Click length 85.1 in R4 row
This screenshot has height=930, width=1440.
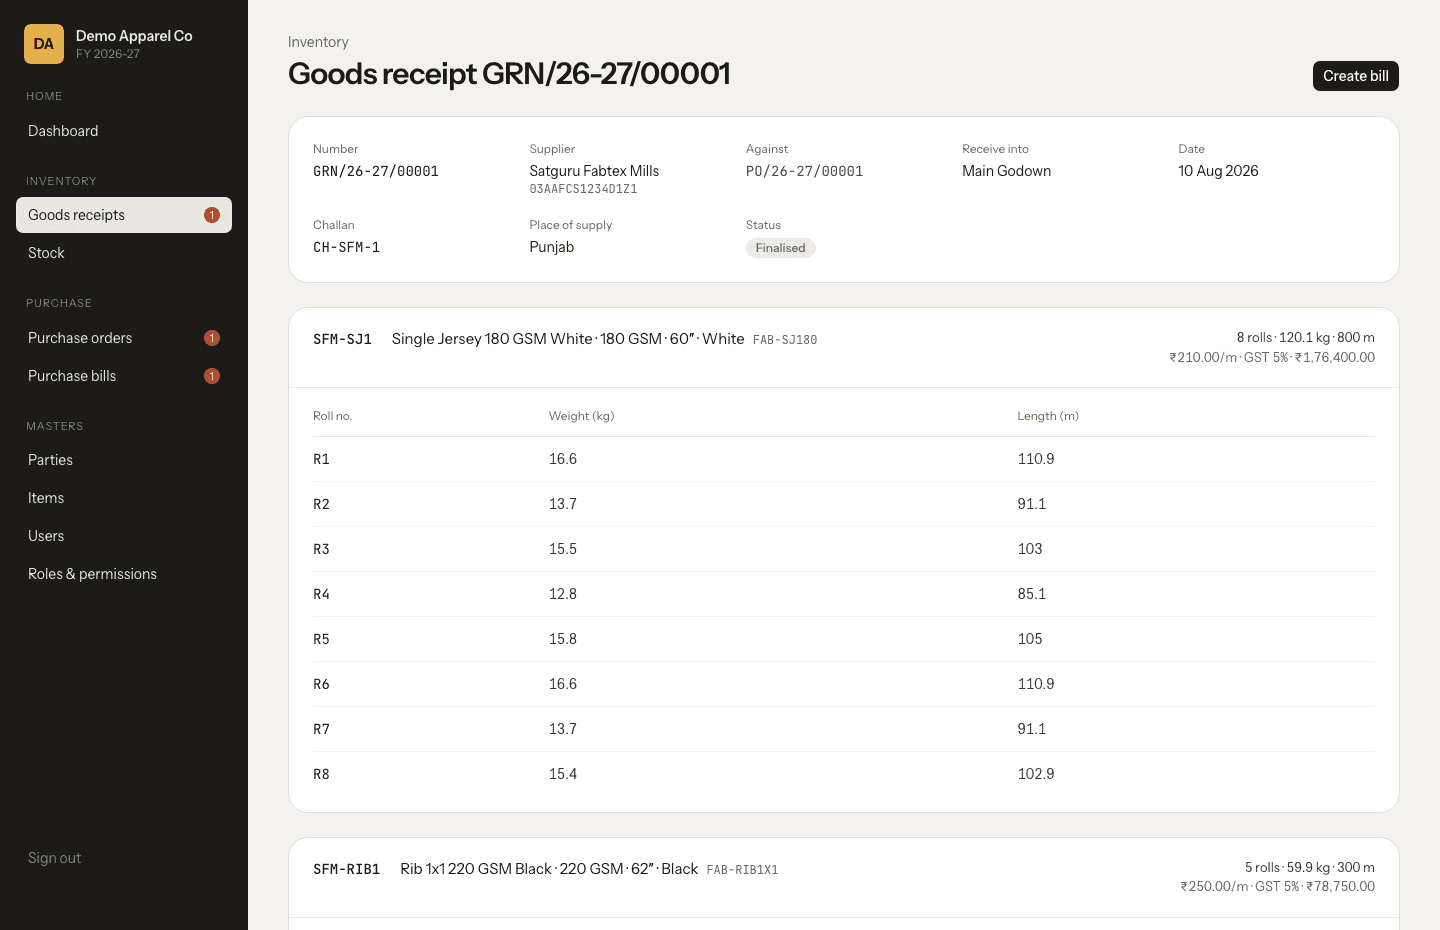pyautogui.click(x=1032, y=594)
